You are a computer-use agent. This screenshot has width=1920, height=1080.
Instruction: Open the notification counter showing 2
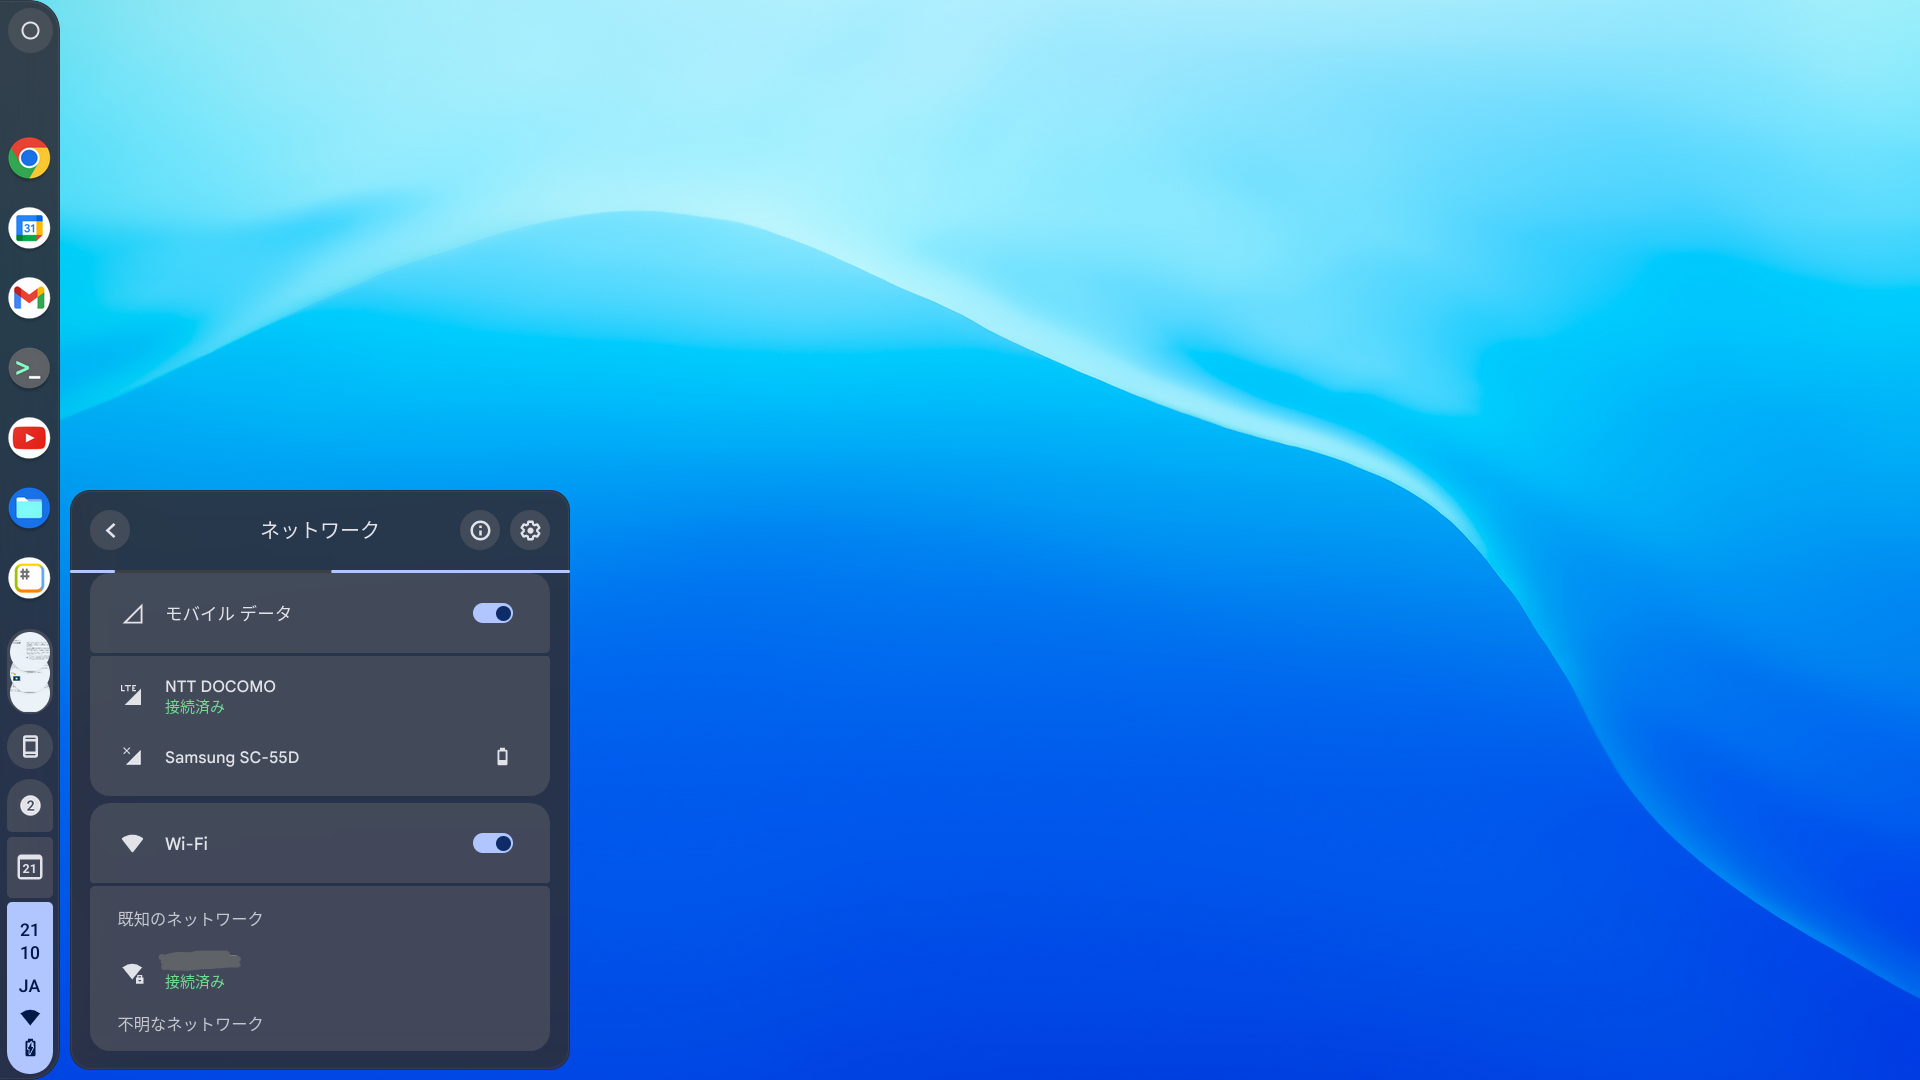tap(30, 806)
